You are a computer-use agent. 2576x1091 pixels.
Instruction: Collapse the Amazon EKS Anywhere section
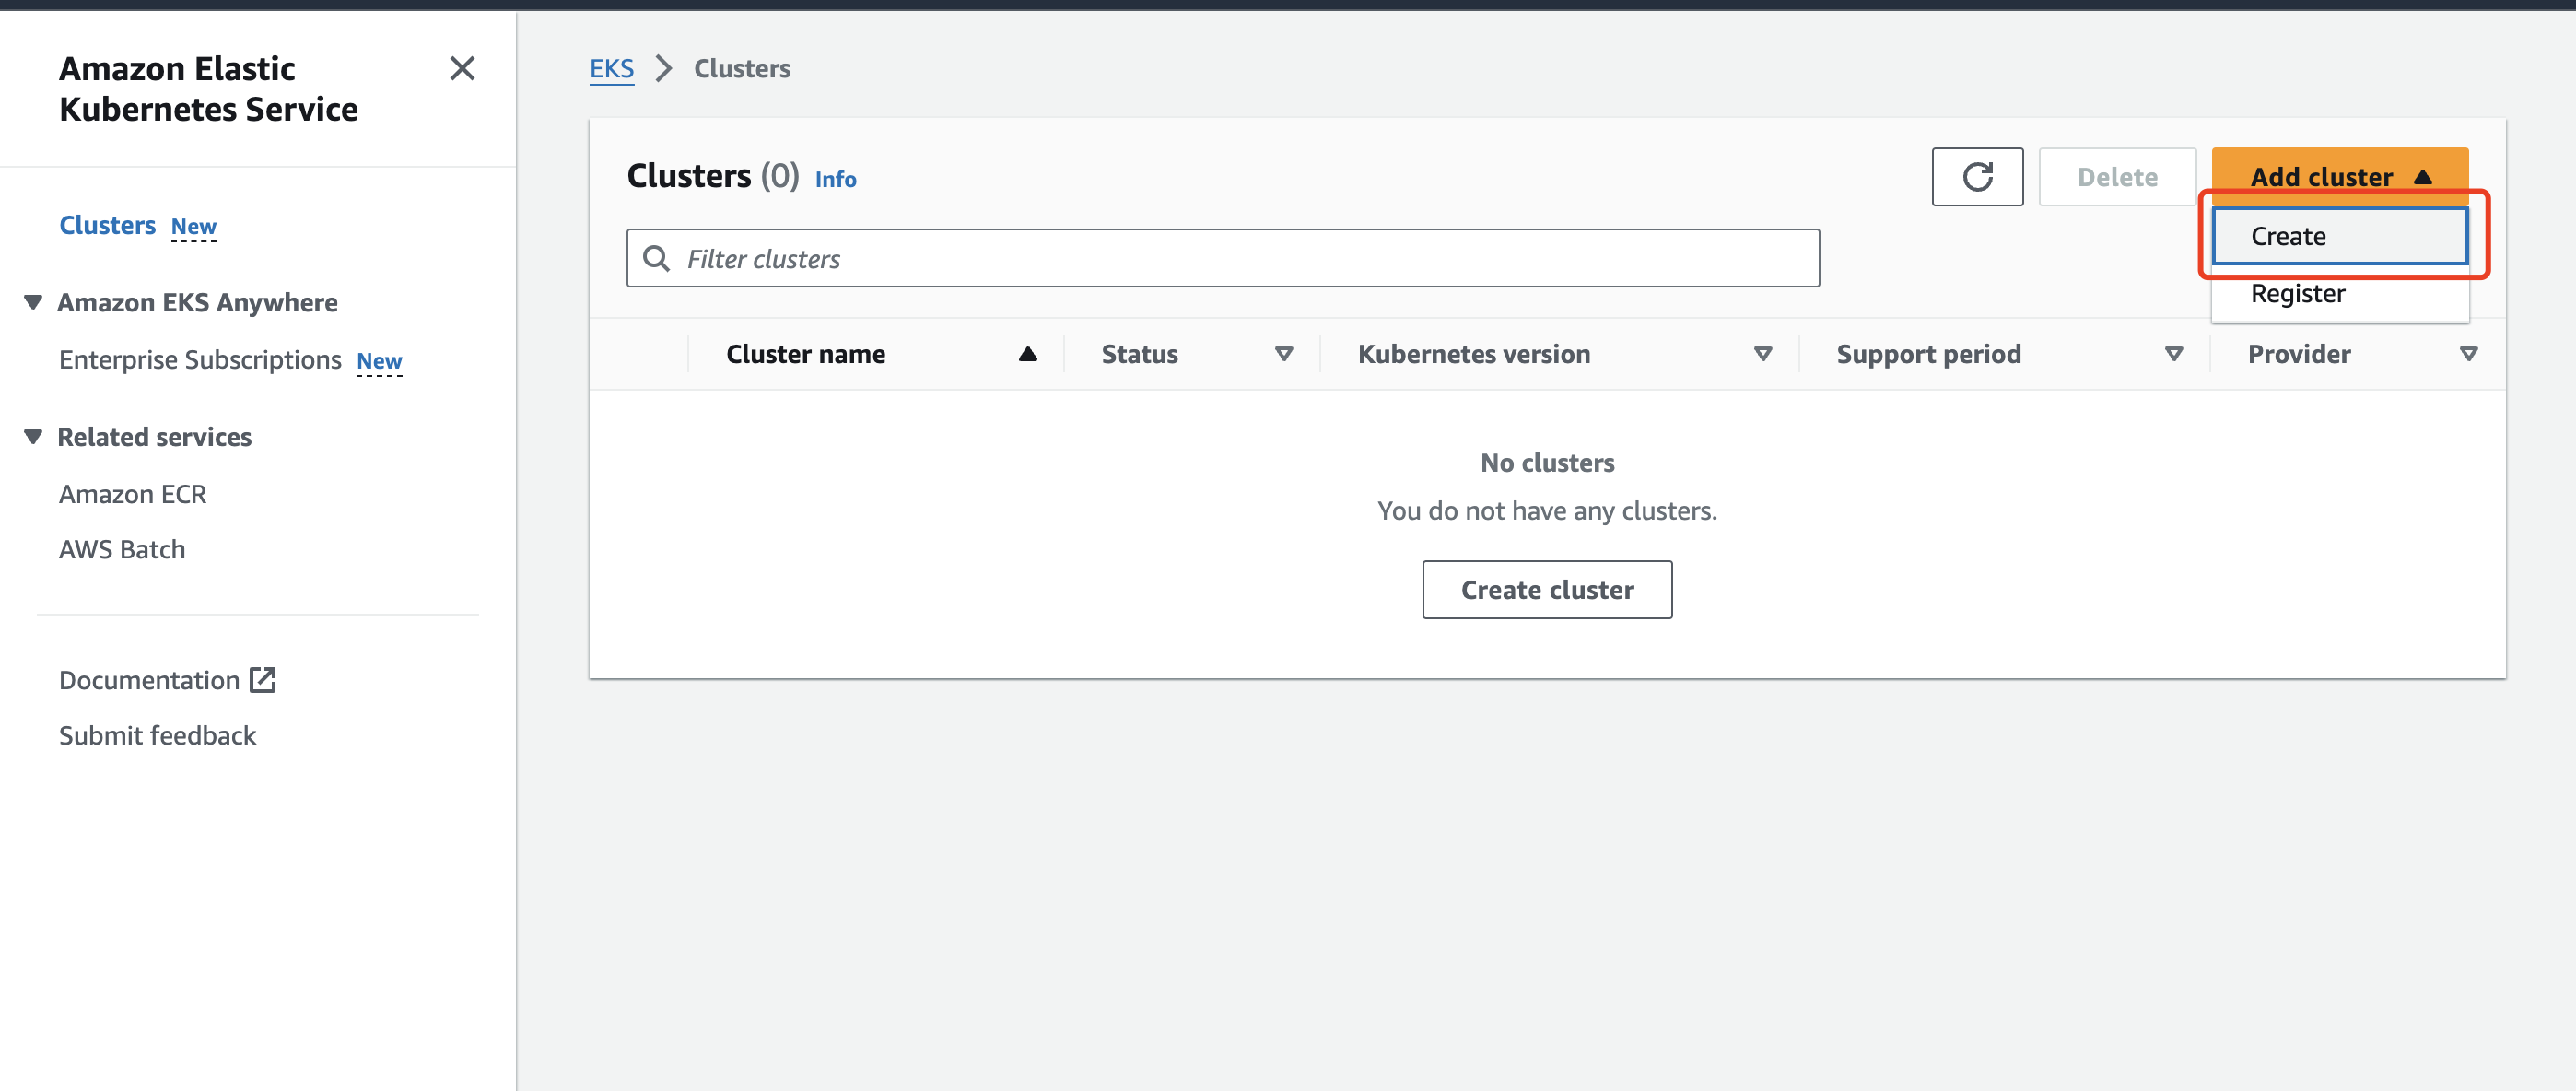tap(33, 302)
